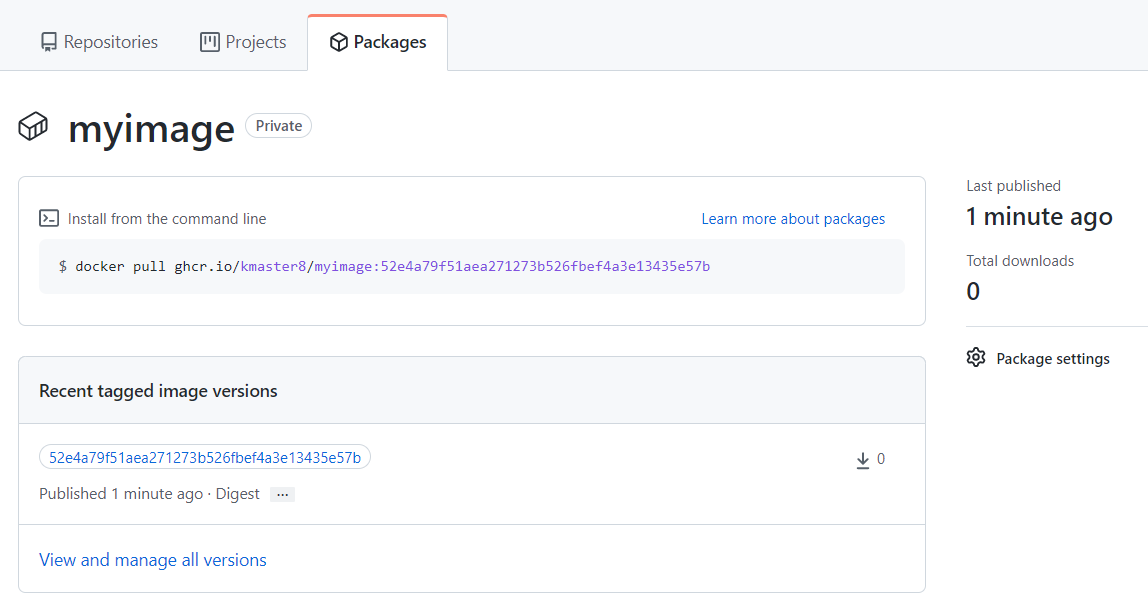Click the 'Total downloads' label
Viewport: 1148px width, 603px height.
pos(1020,261)
